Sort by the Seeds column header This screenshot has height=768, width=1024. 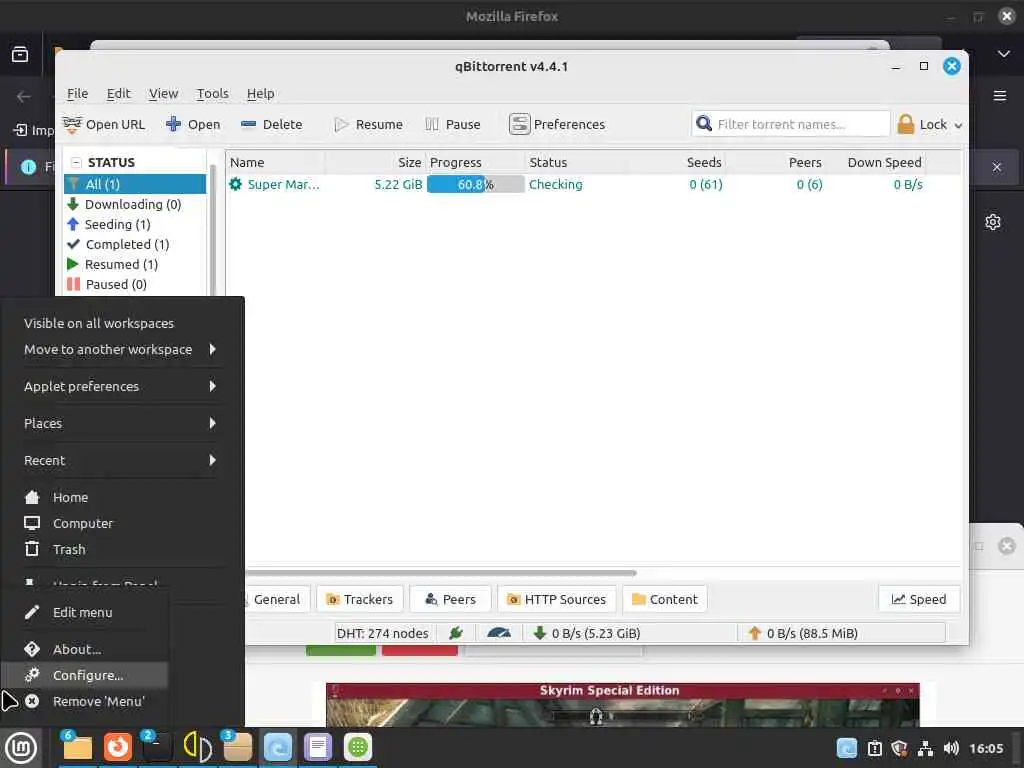(676, 163)
